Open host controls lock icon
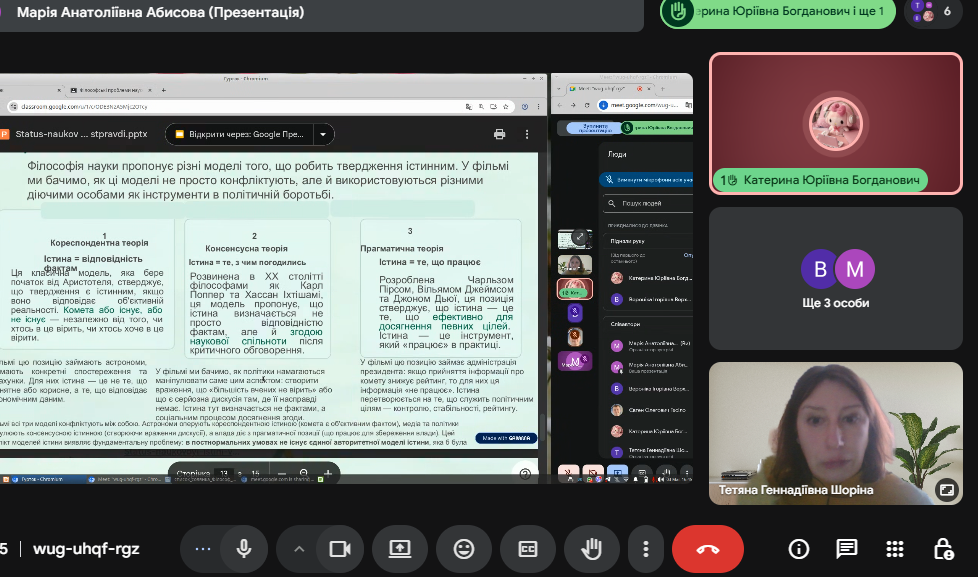 pyautogui.click(x=943, y=548)
